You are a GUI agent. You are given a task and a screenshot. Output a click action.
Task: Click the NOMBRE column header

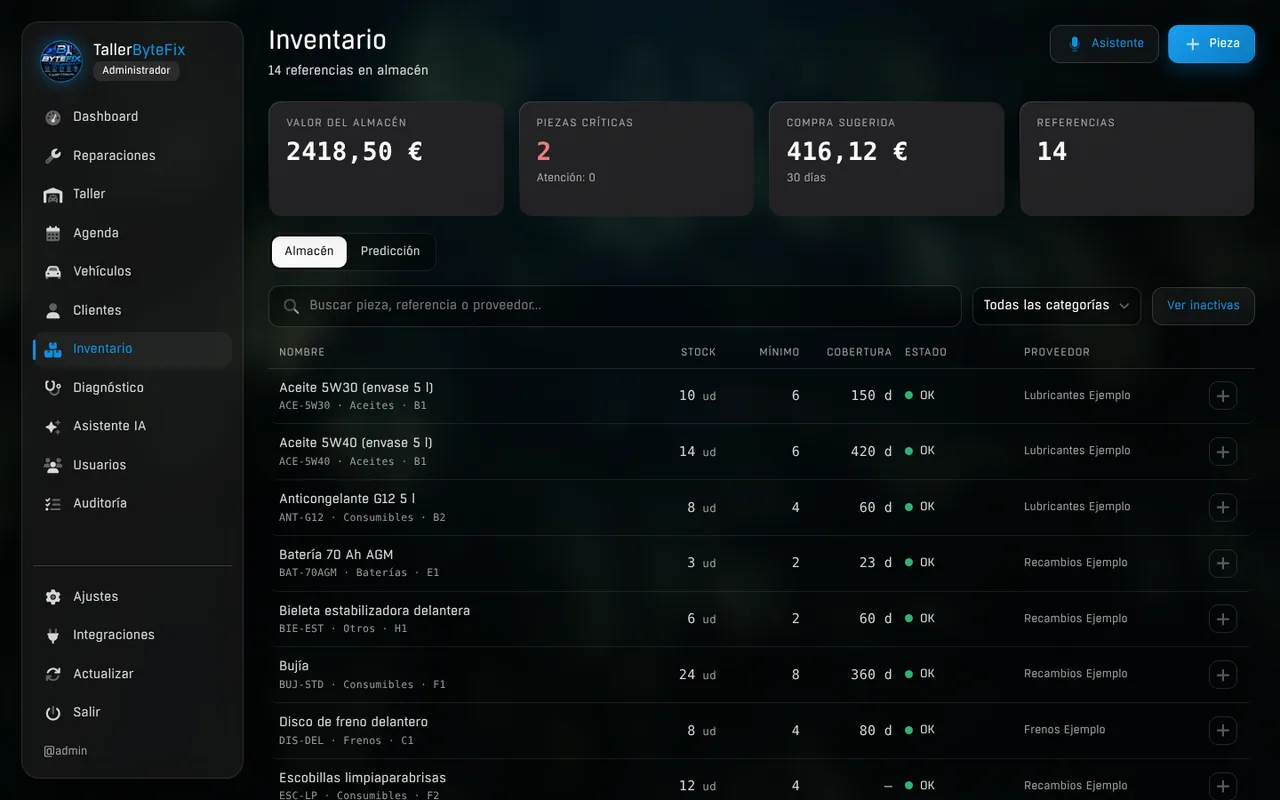tap(302, 353)
